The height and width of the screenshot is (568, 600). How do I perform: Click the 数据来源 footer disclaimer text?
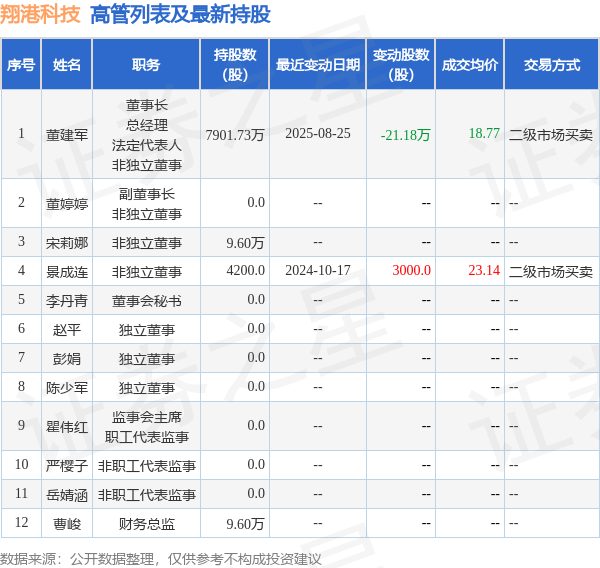coord(160,559)
